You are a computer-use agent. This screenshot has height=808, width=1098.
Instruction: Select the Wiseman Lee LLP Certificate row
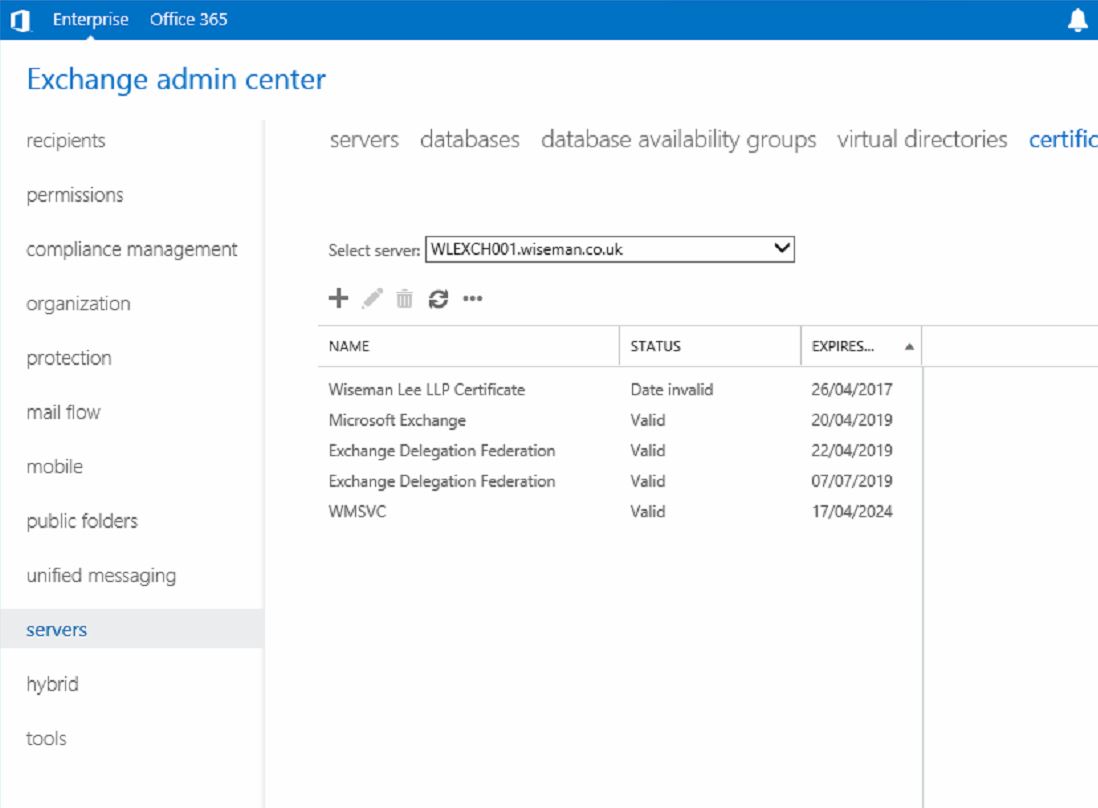(x=426, y=389)
